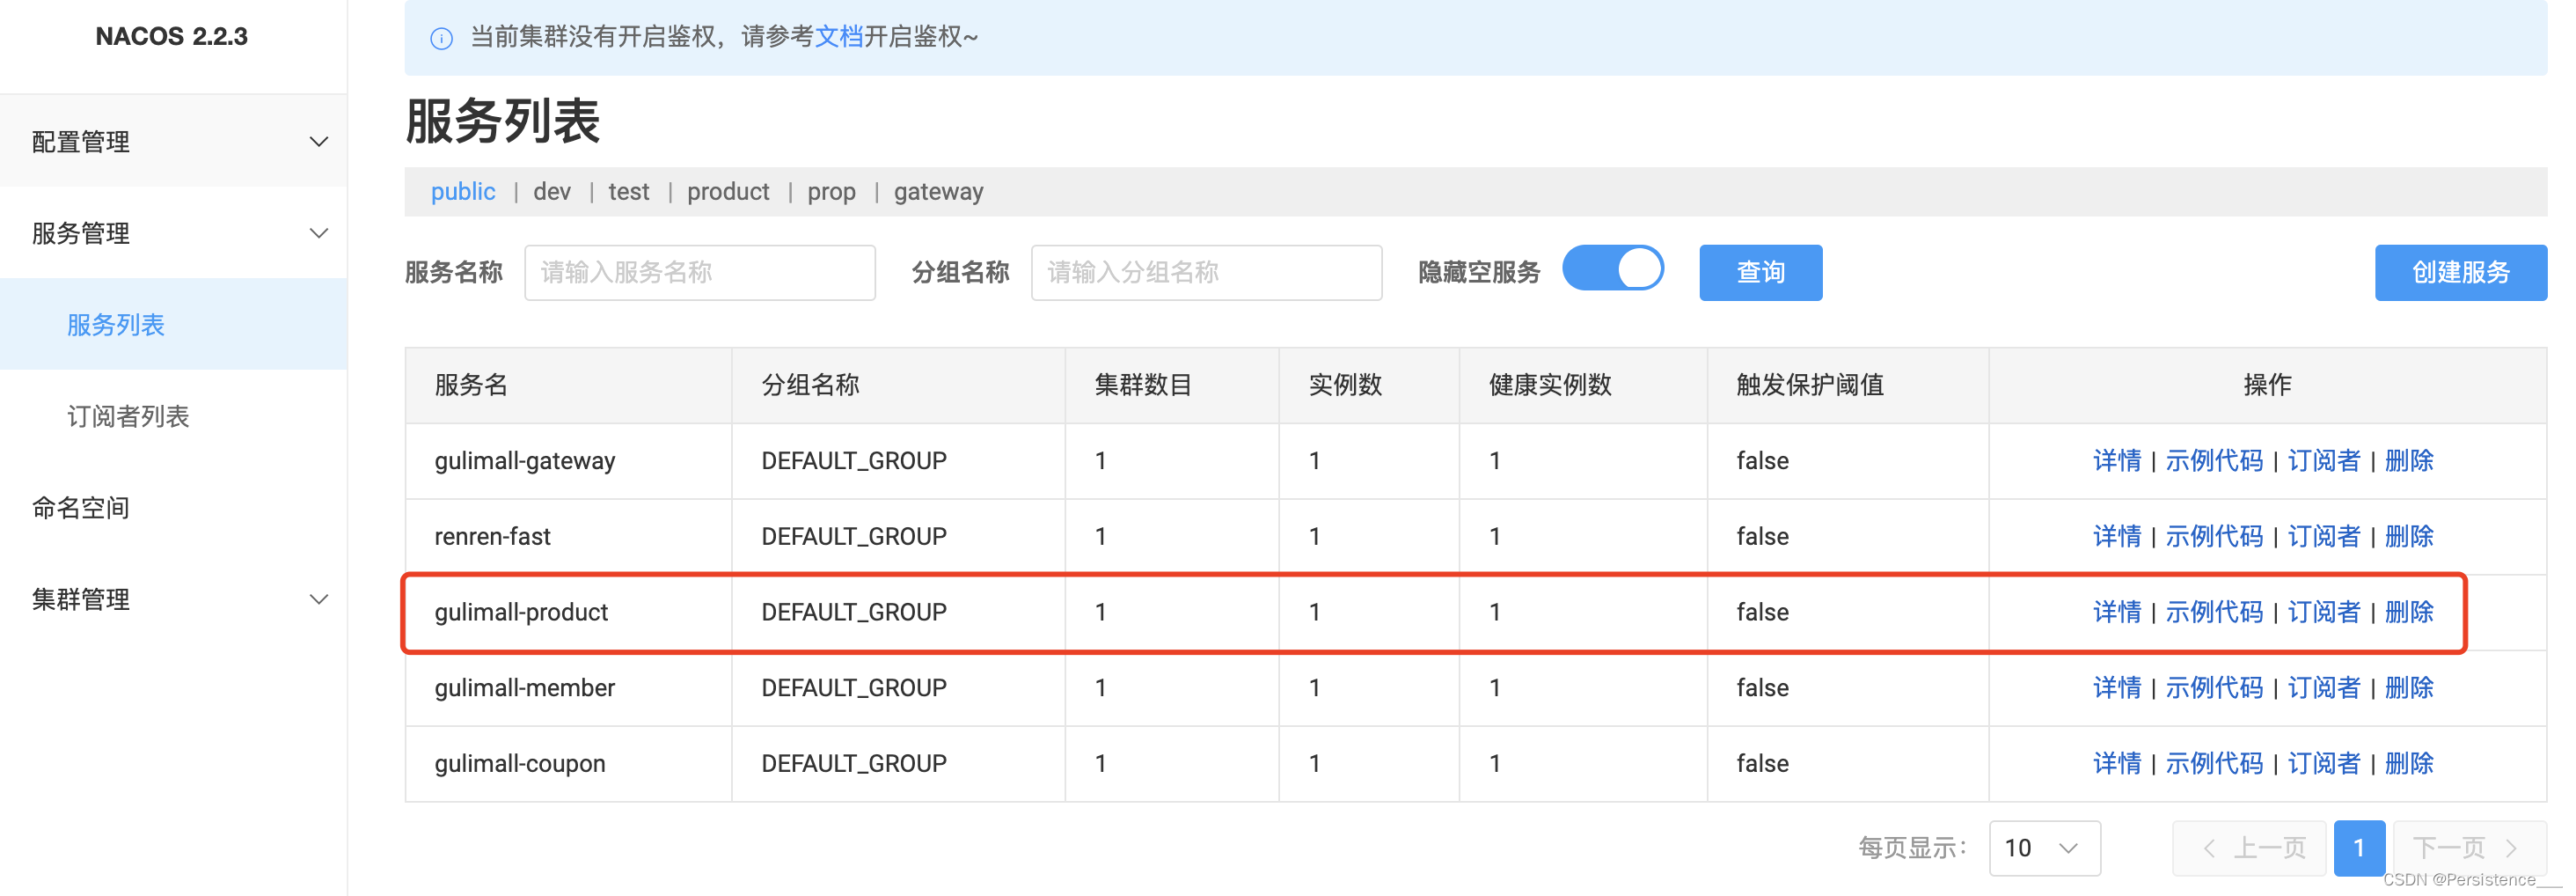Click 删除 for gulimall-member
This screenshot has height=896, width=2576.
tap(2408, 688)
